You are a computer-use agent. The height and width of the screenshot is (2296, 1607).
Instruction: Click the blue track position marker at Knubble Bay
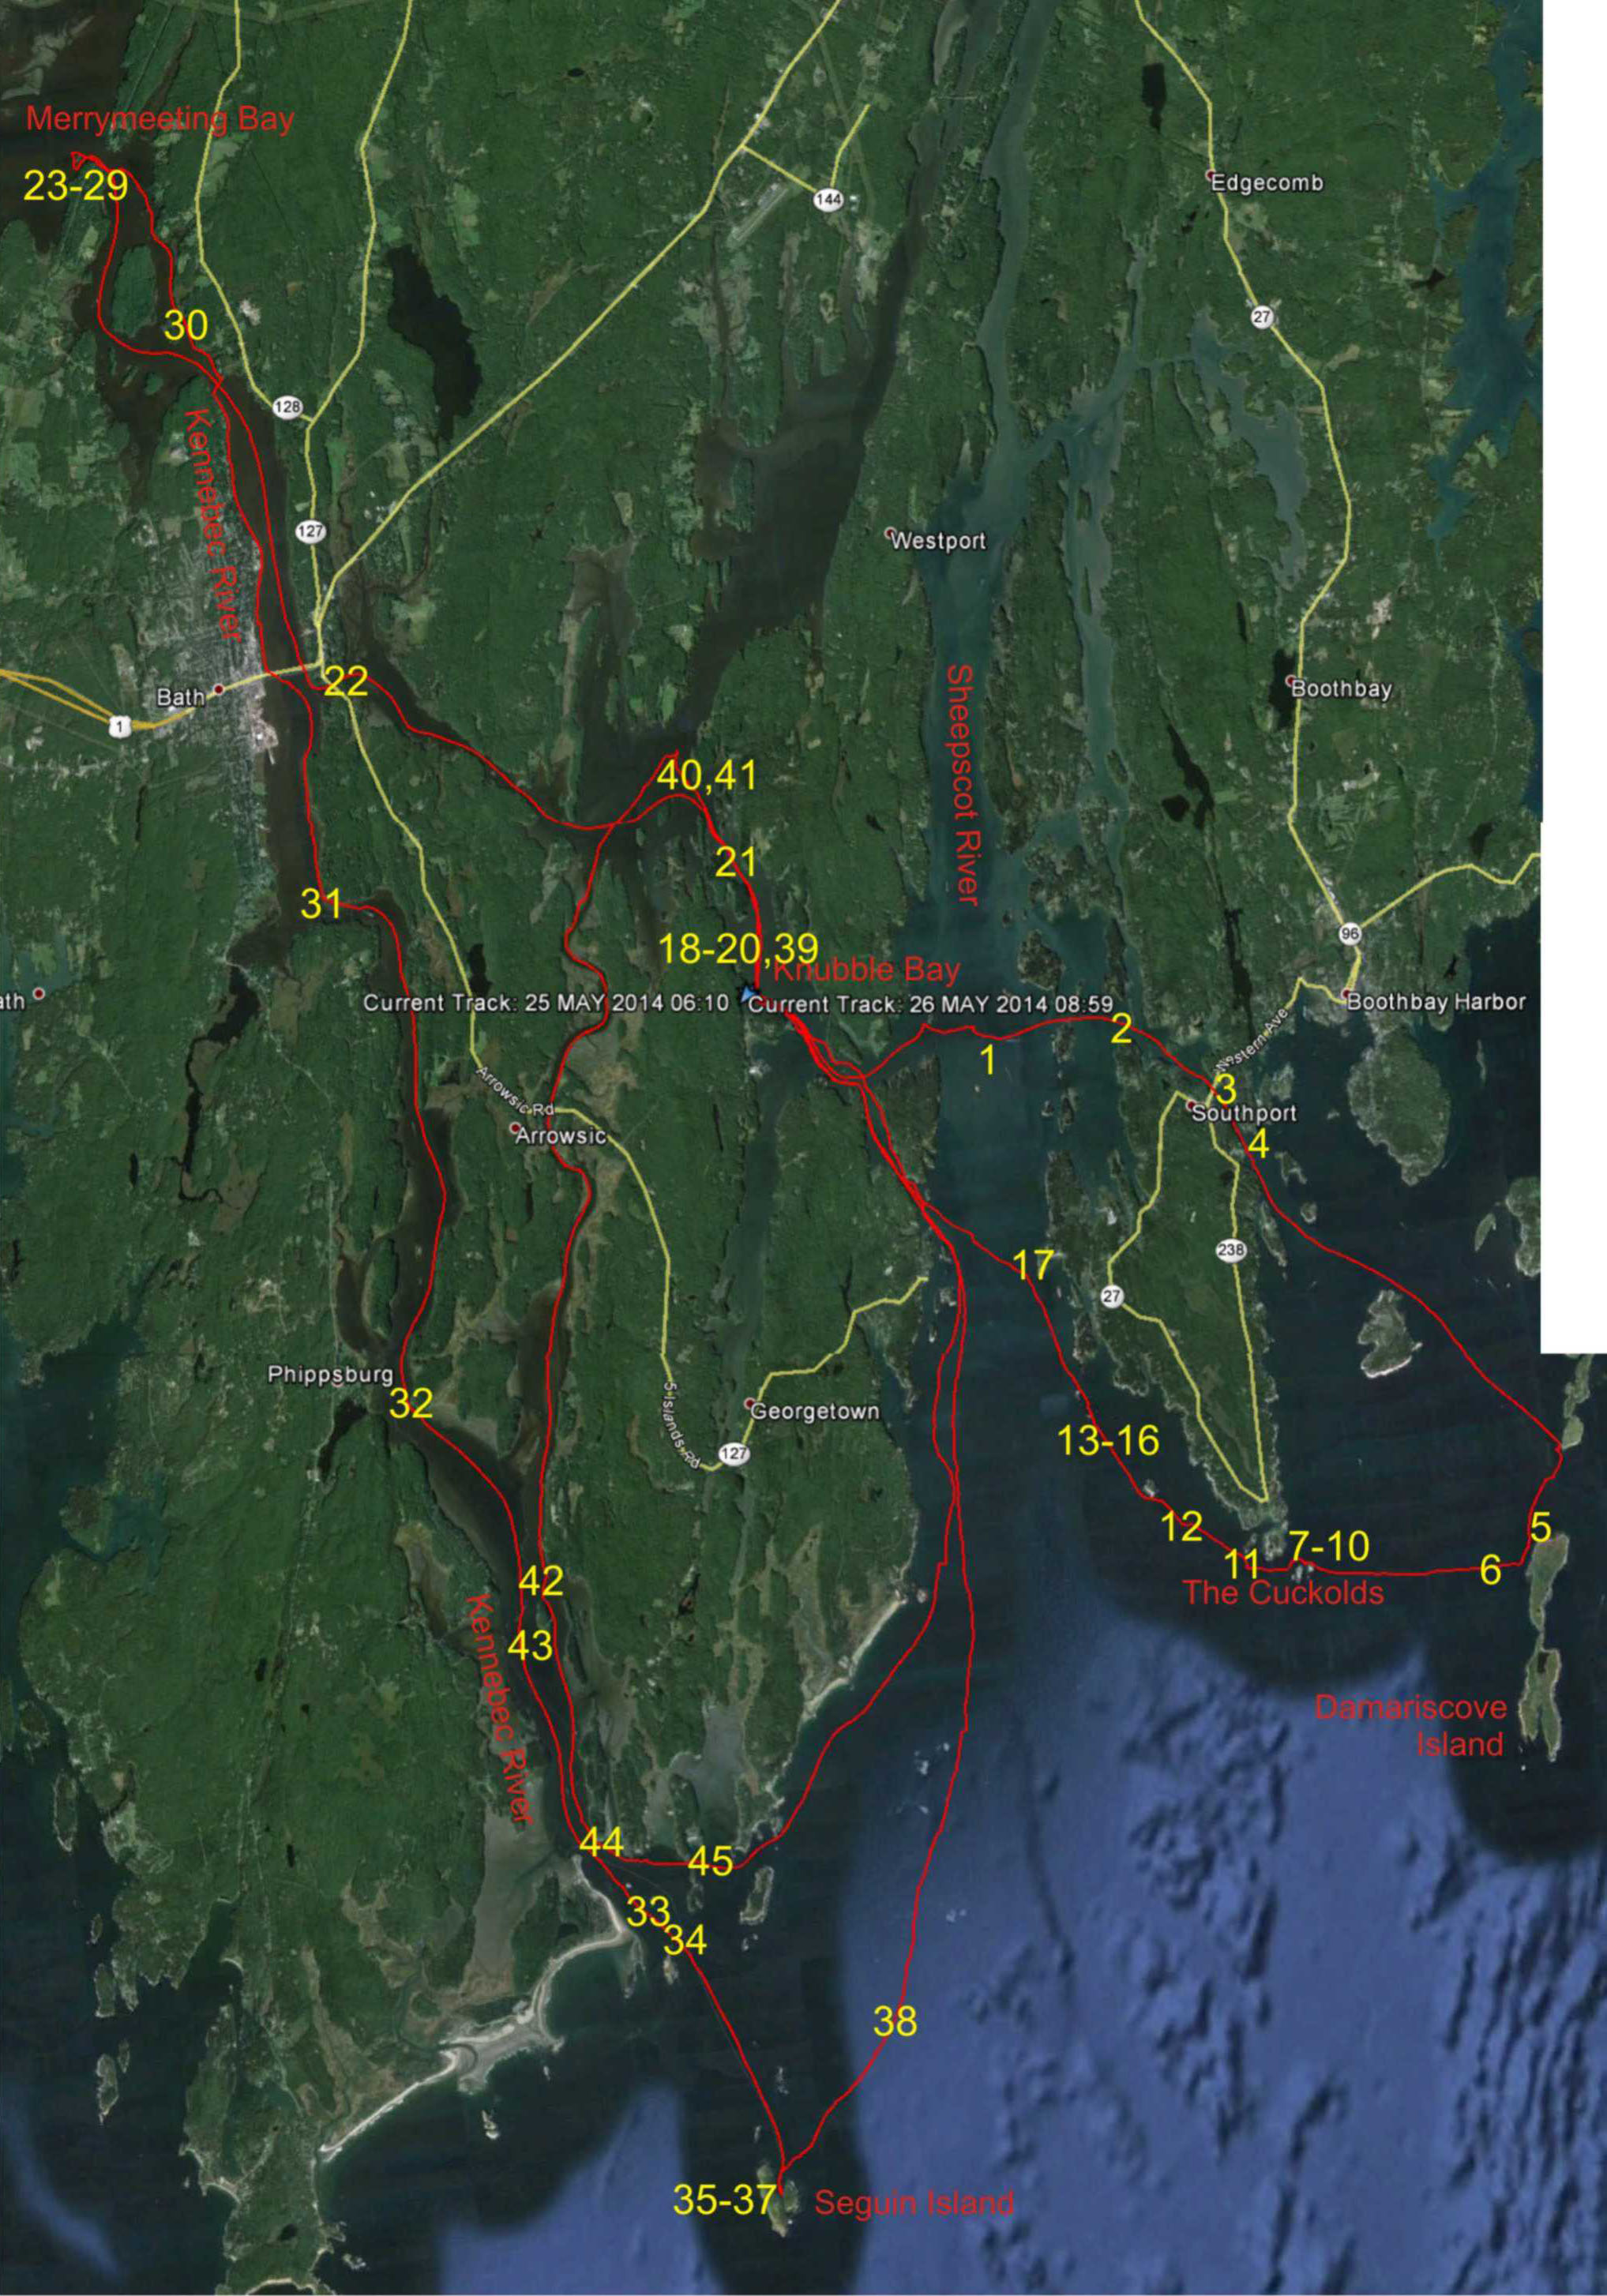point(748,993)
